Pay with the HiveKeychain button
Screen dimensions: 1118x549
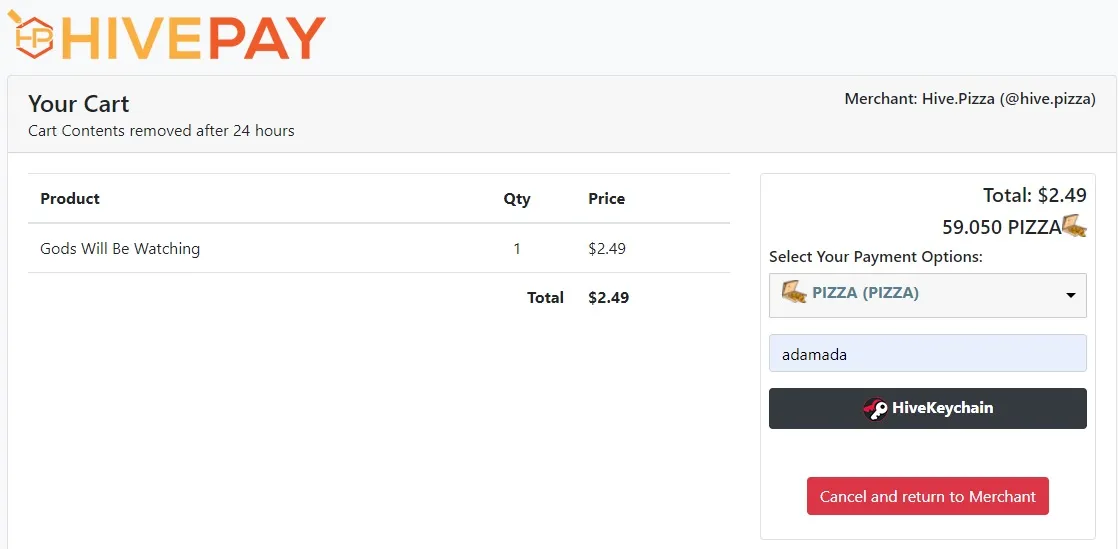[x=928, y=409]
